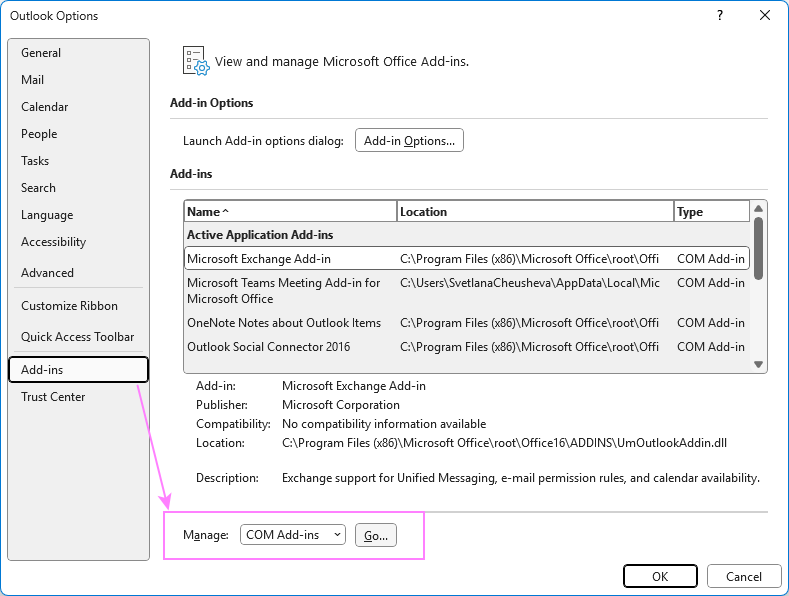Open Quick Access Toolbar settings
This screenshot has width=789, height=596.
point(77,337)
